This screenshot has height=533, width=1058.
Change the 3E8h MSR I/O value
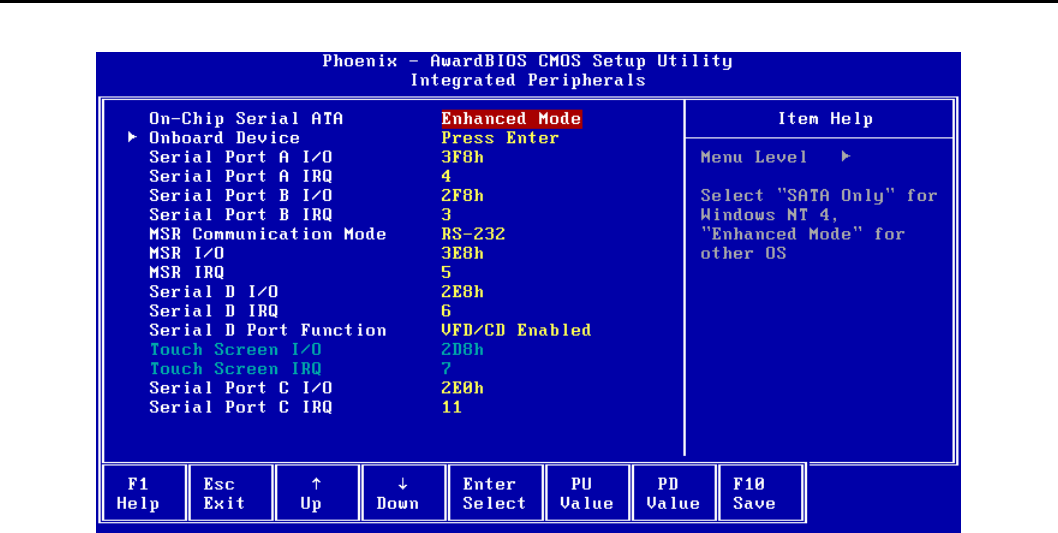point(462,254)
